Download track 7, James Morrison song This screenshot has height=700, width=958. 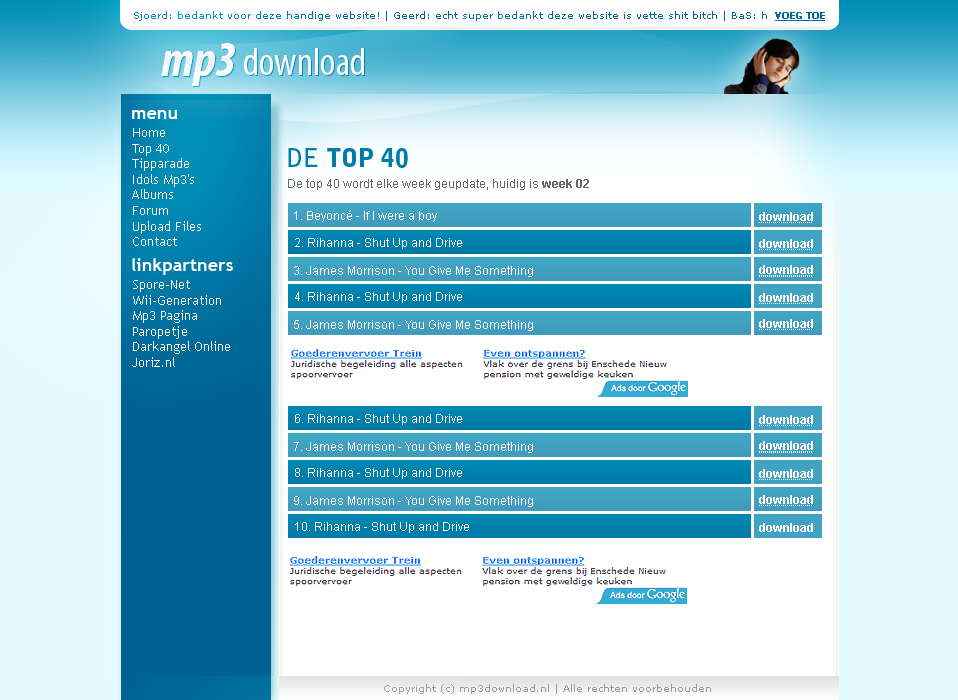pos(788,446)
